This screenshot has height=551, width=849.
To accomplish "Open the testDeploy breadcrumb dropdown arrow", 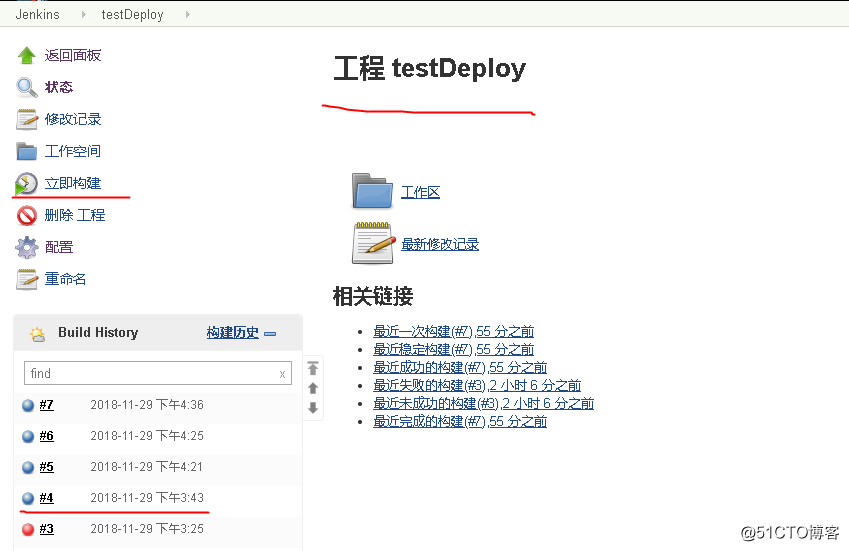I will [188, 15].
